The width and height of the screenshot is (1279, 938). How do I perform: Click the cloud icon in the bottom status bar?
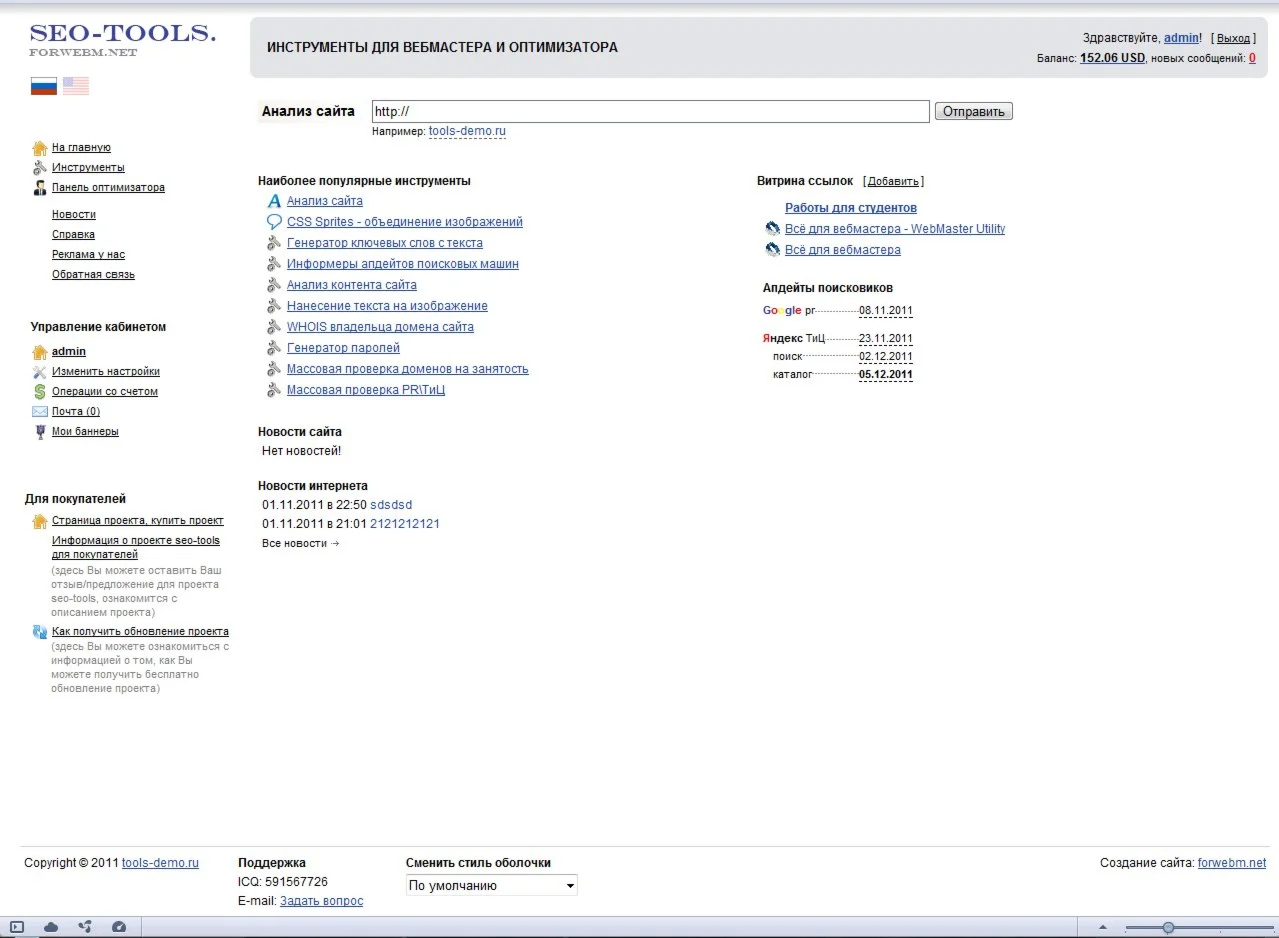coord(52,927)
